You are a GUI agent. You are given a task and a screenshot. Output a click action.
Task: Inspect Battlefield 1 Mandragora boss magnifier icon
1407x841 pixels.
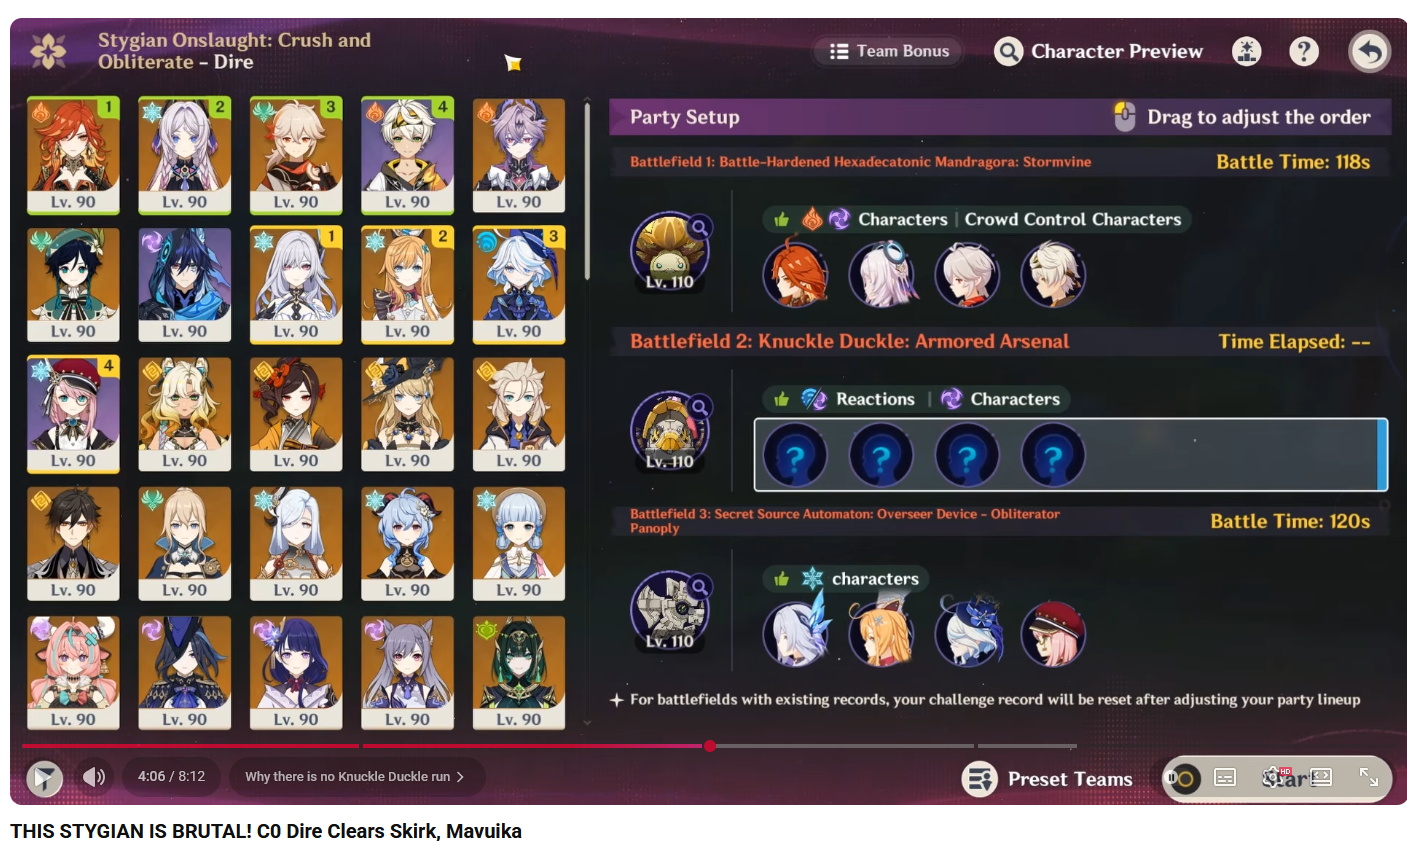click(701, 227)
